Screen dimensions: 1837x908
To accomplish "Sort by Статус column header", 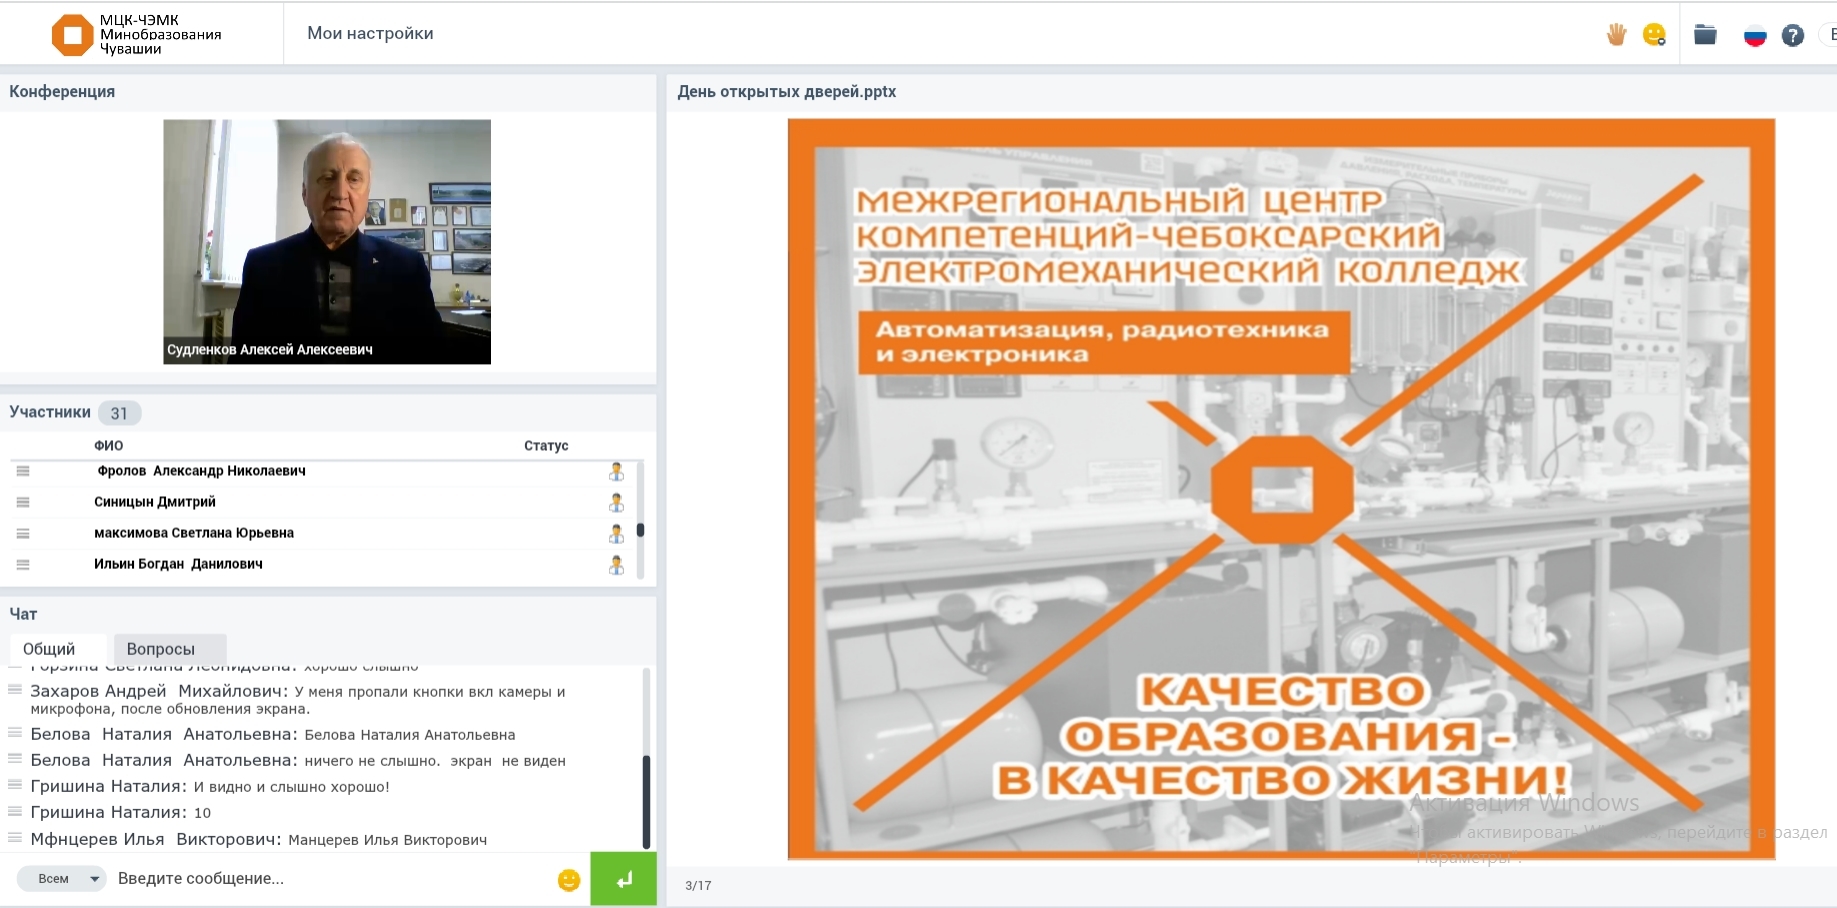I will (x=546, y=446).
